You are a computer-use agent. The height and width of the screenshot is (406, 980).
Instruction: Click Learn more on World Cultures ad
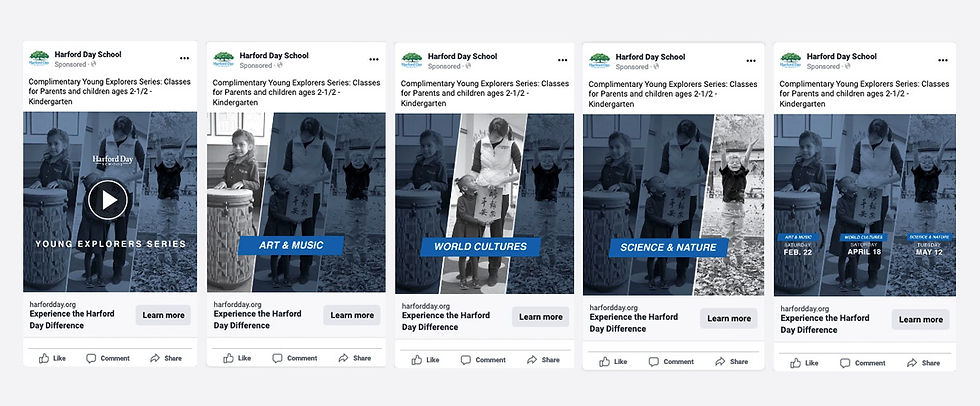(x=541, y=317)
